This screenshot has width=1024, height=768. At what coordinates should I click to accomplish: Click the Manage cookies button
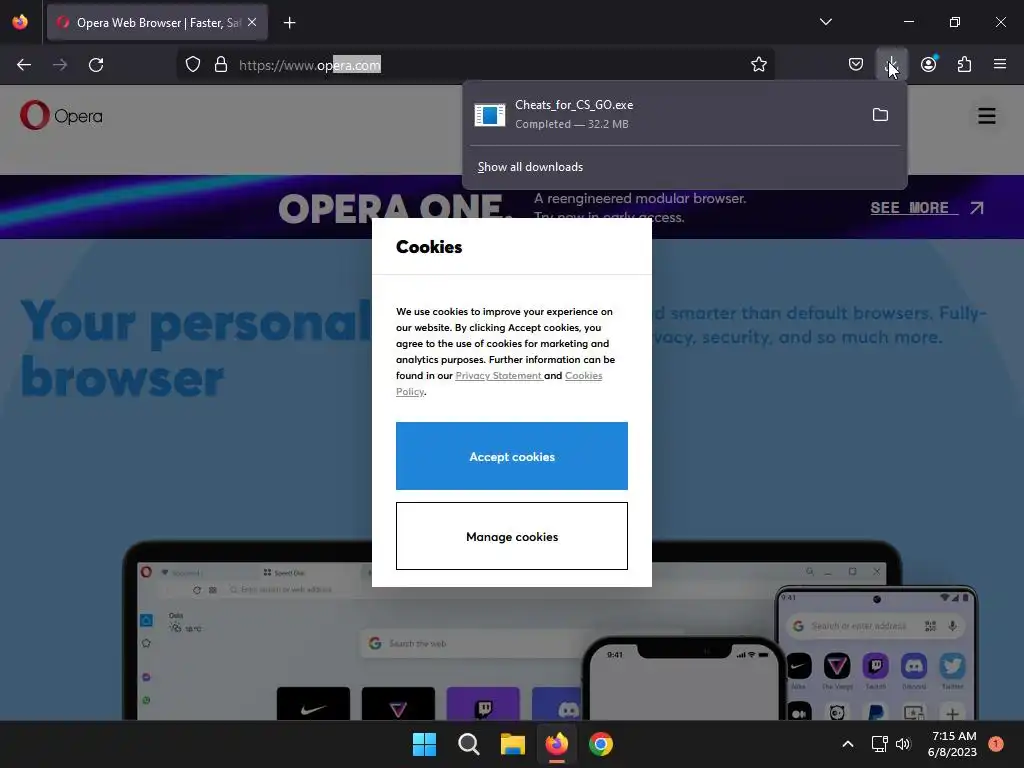pyautogui.click(x=511, y=536)
